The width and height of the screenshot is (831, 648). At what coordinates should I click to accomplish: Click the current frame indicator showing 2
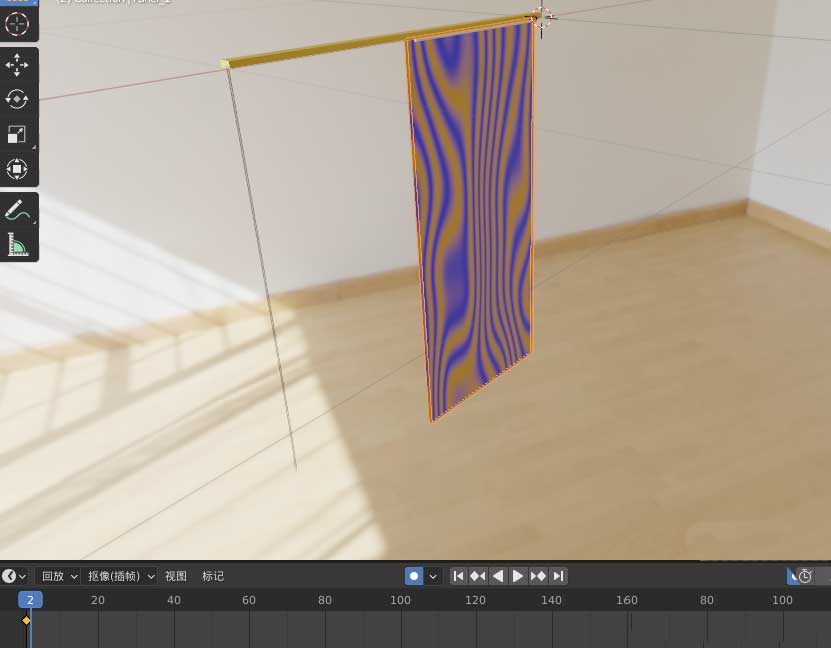pyautogui.click(x=29, y=600)
